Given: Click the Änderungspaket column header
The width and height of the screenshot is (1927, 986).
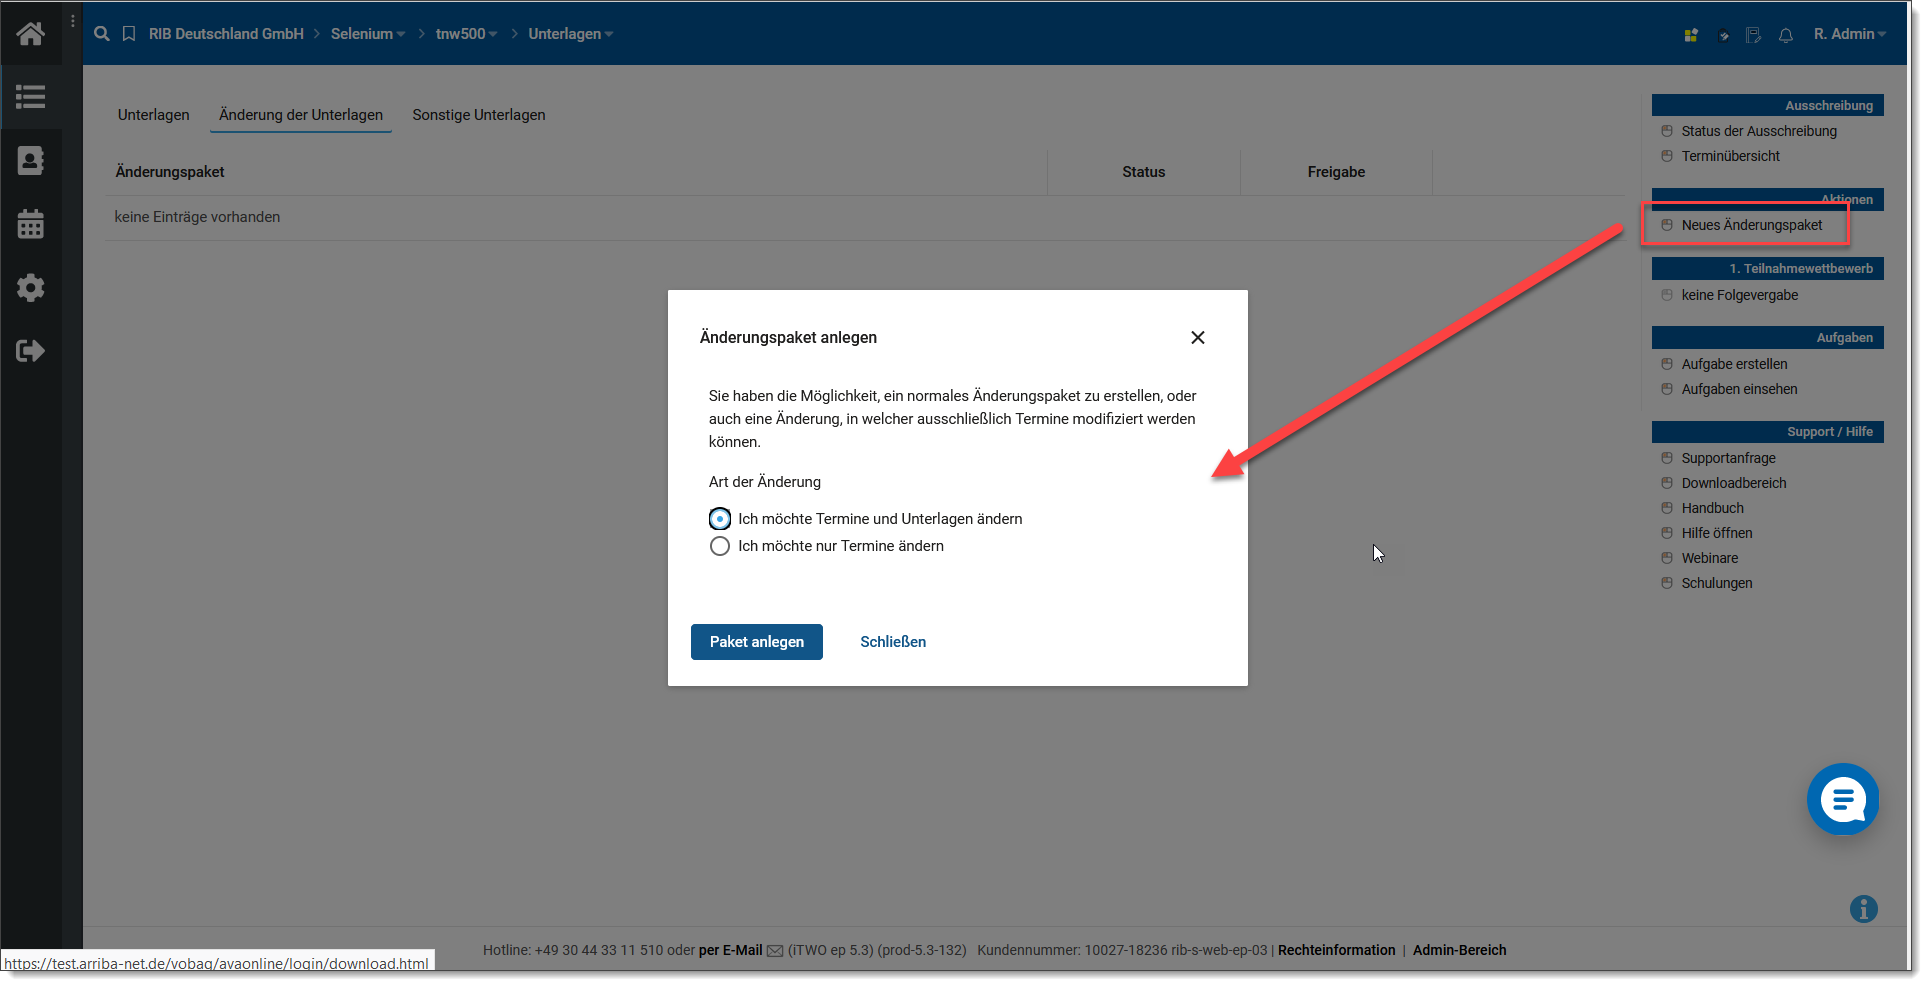Looking at the screenshot, I should click(170, 172).
